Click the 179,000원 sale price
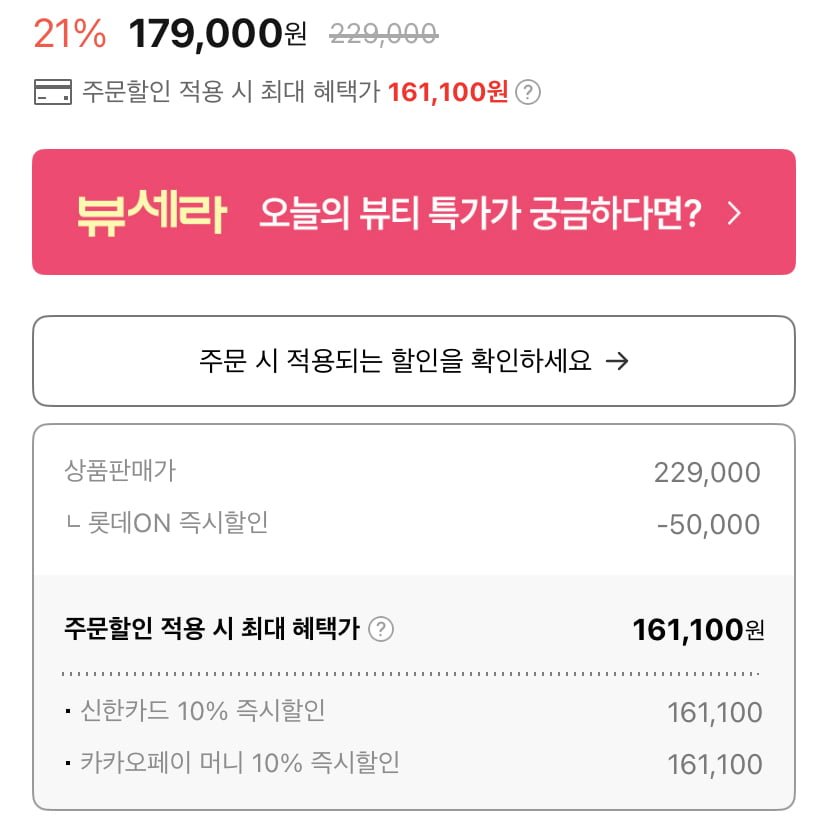The image size is (828, 833). (x=217, y=34)
